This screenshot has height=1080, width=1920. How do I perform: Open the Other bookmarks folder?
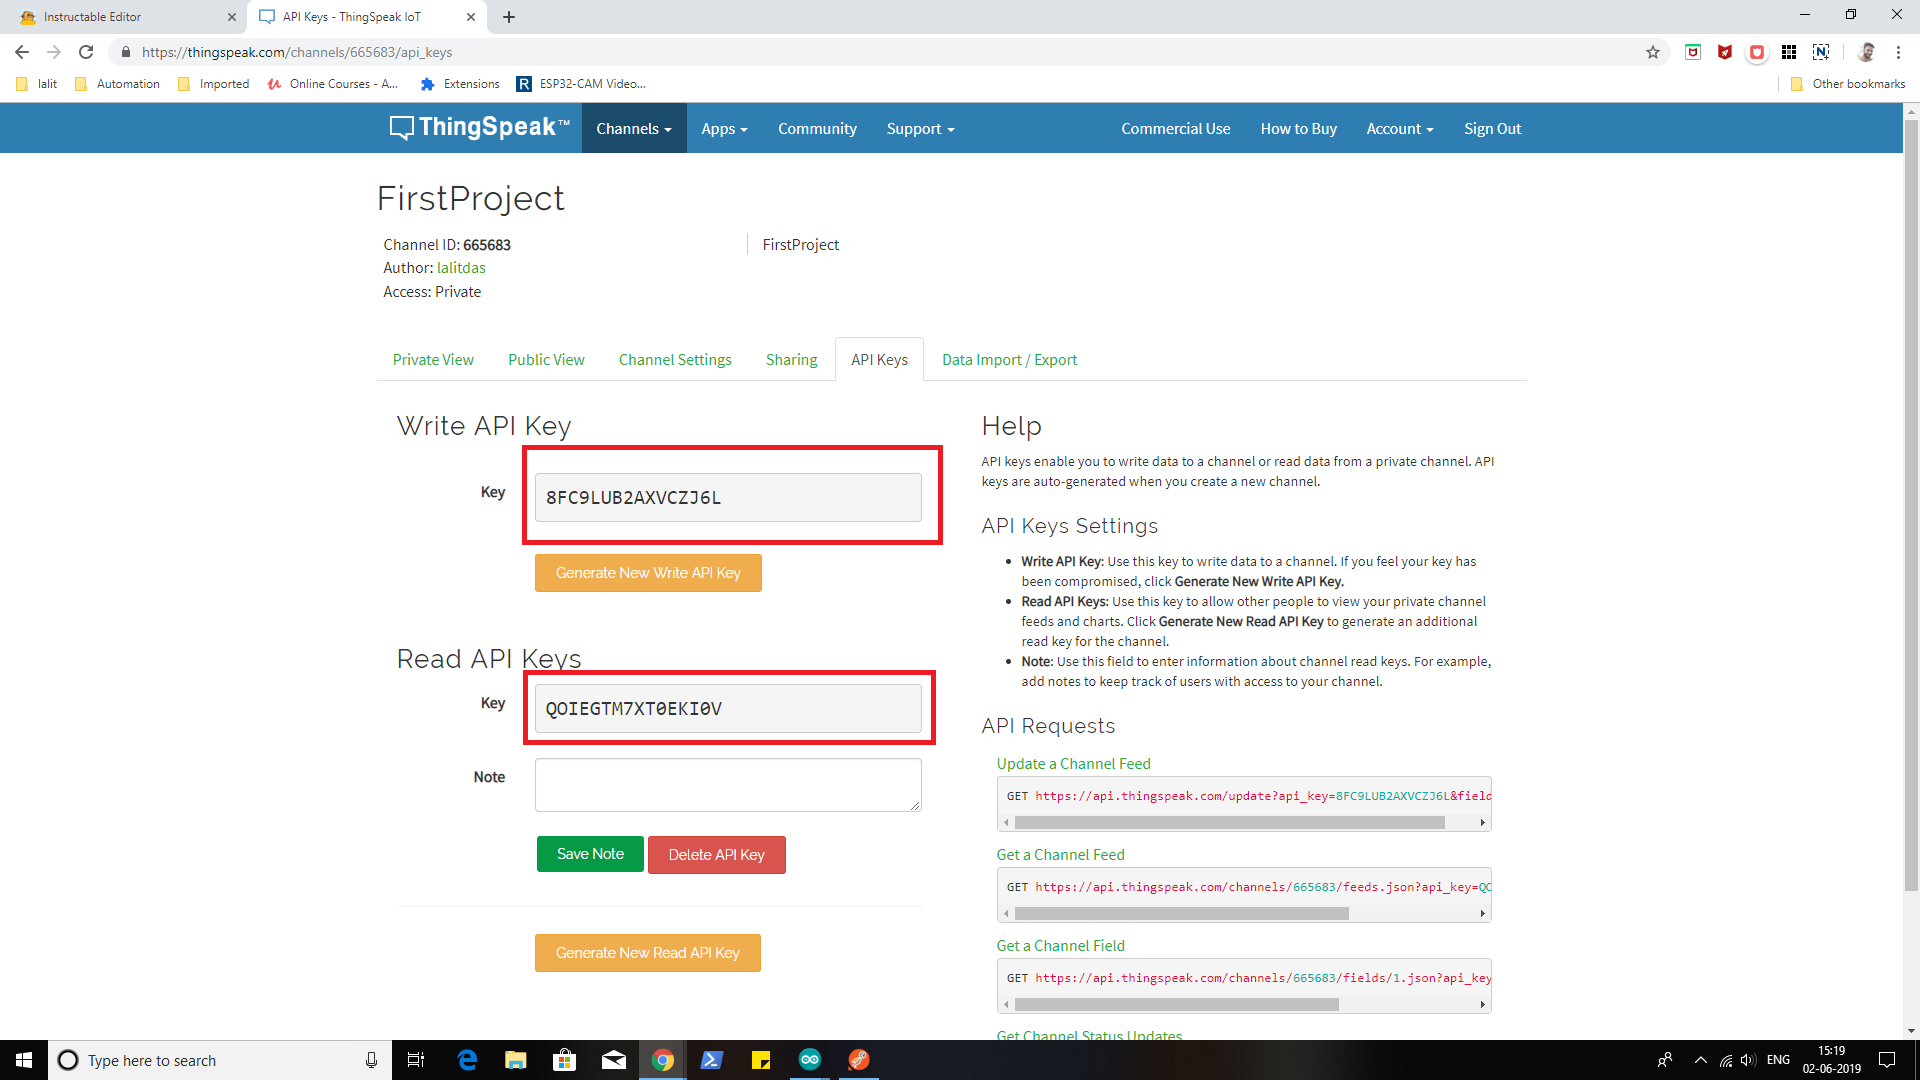tap(1848, 84)
